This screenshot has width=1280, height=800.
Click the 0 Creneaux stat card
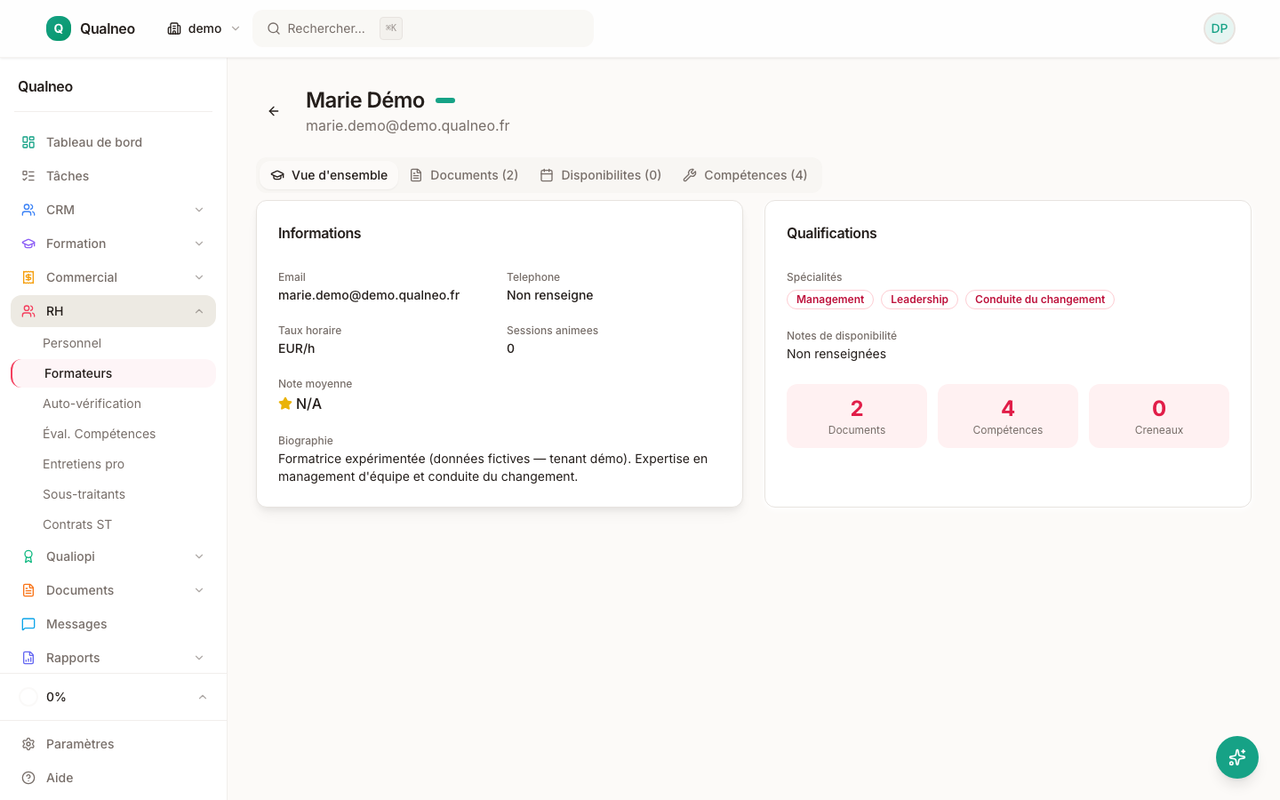tap(1159, 416)
